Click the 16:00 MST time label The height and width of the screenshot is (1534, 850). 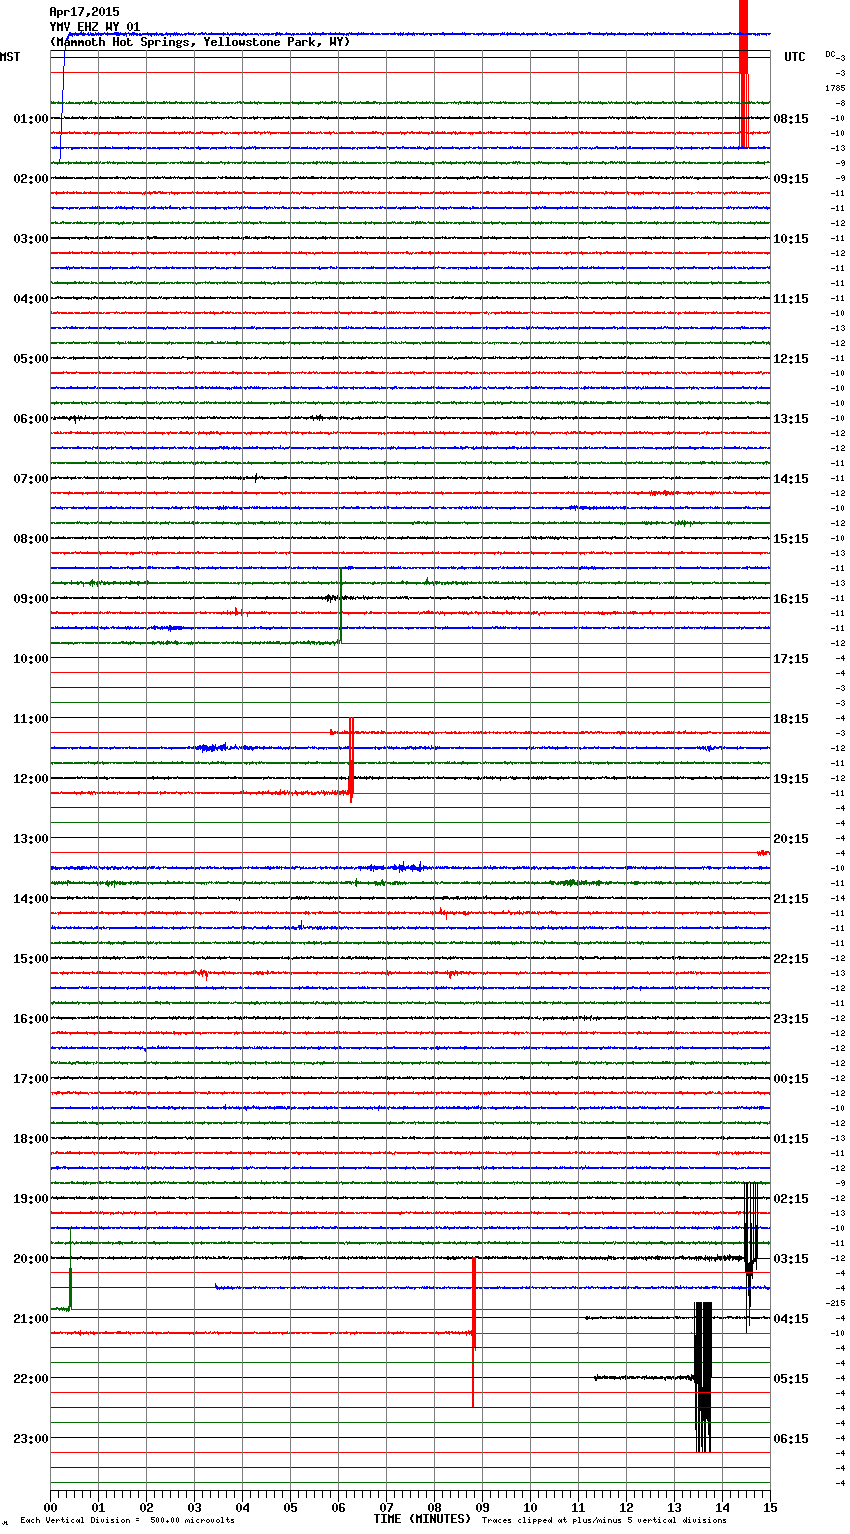click(31, 1018)
